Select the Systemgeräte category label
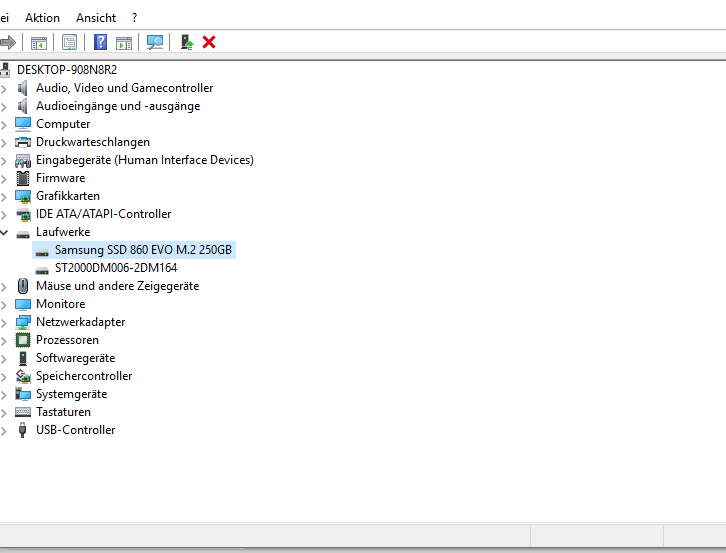 (x=72, y=394)
